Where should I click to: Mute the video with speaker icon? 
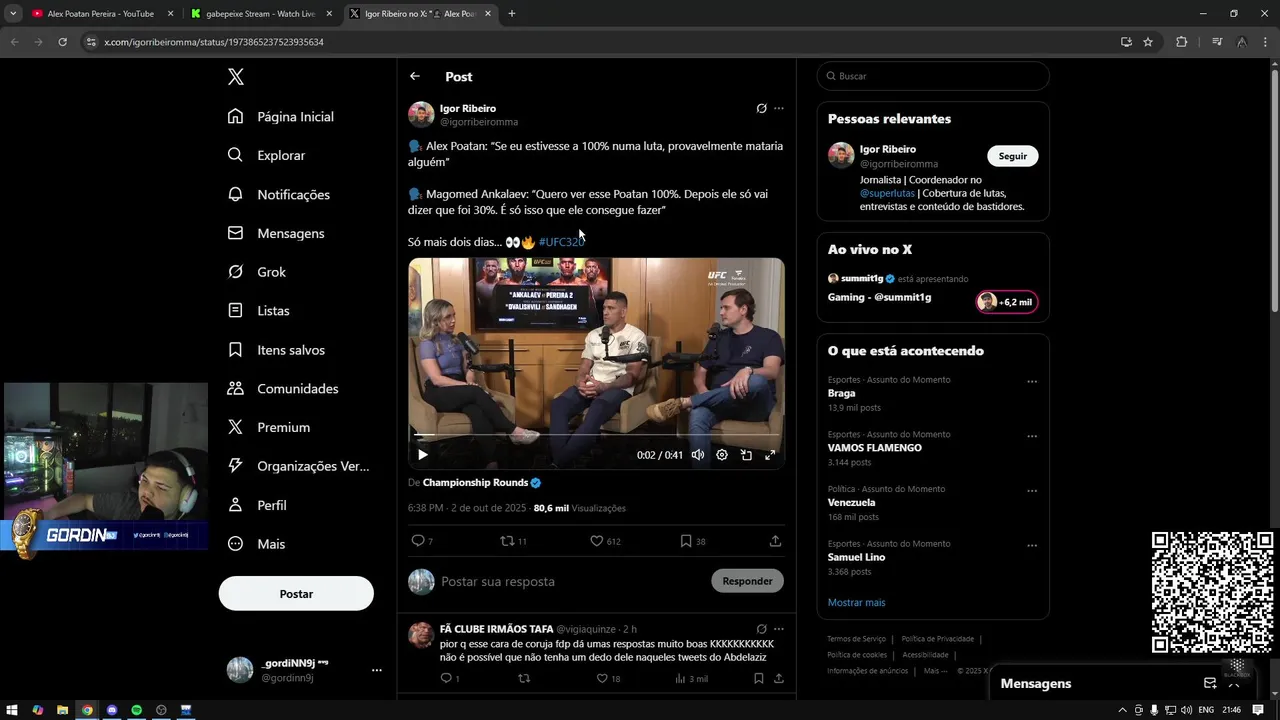(698, 455)
